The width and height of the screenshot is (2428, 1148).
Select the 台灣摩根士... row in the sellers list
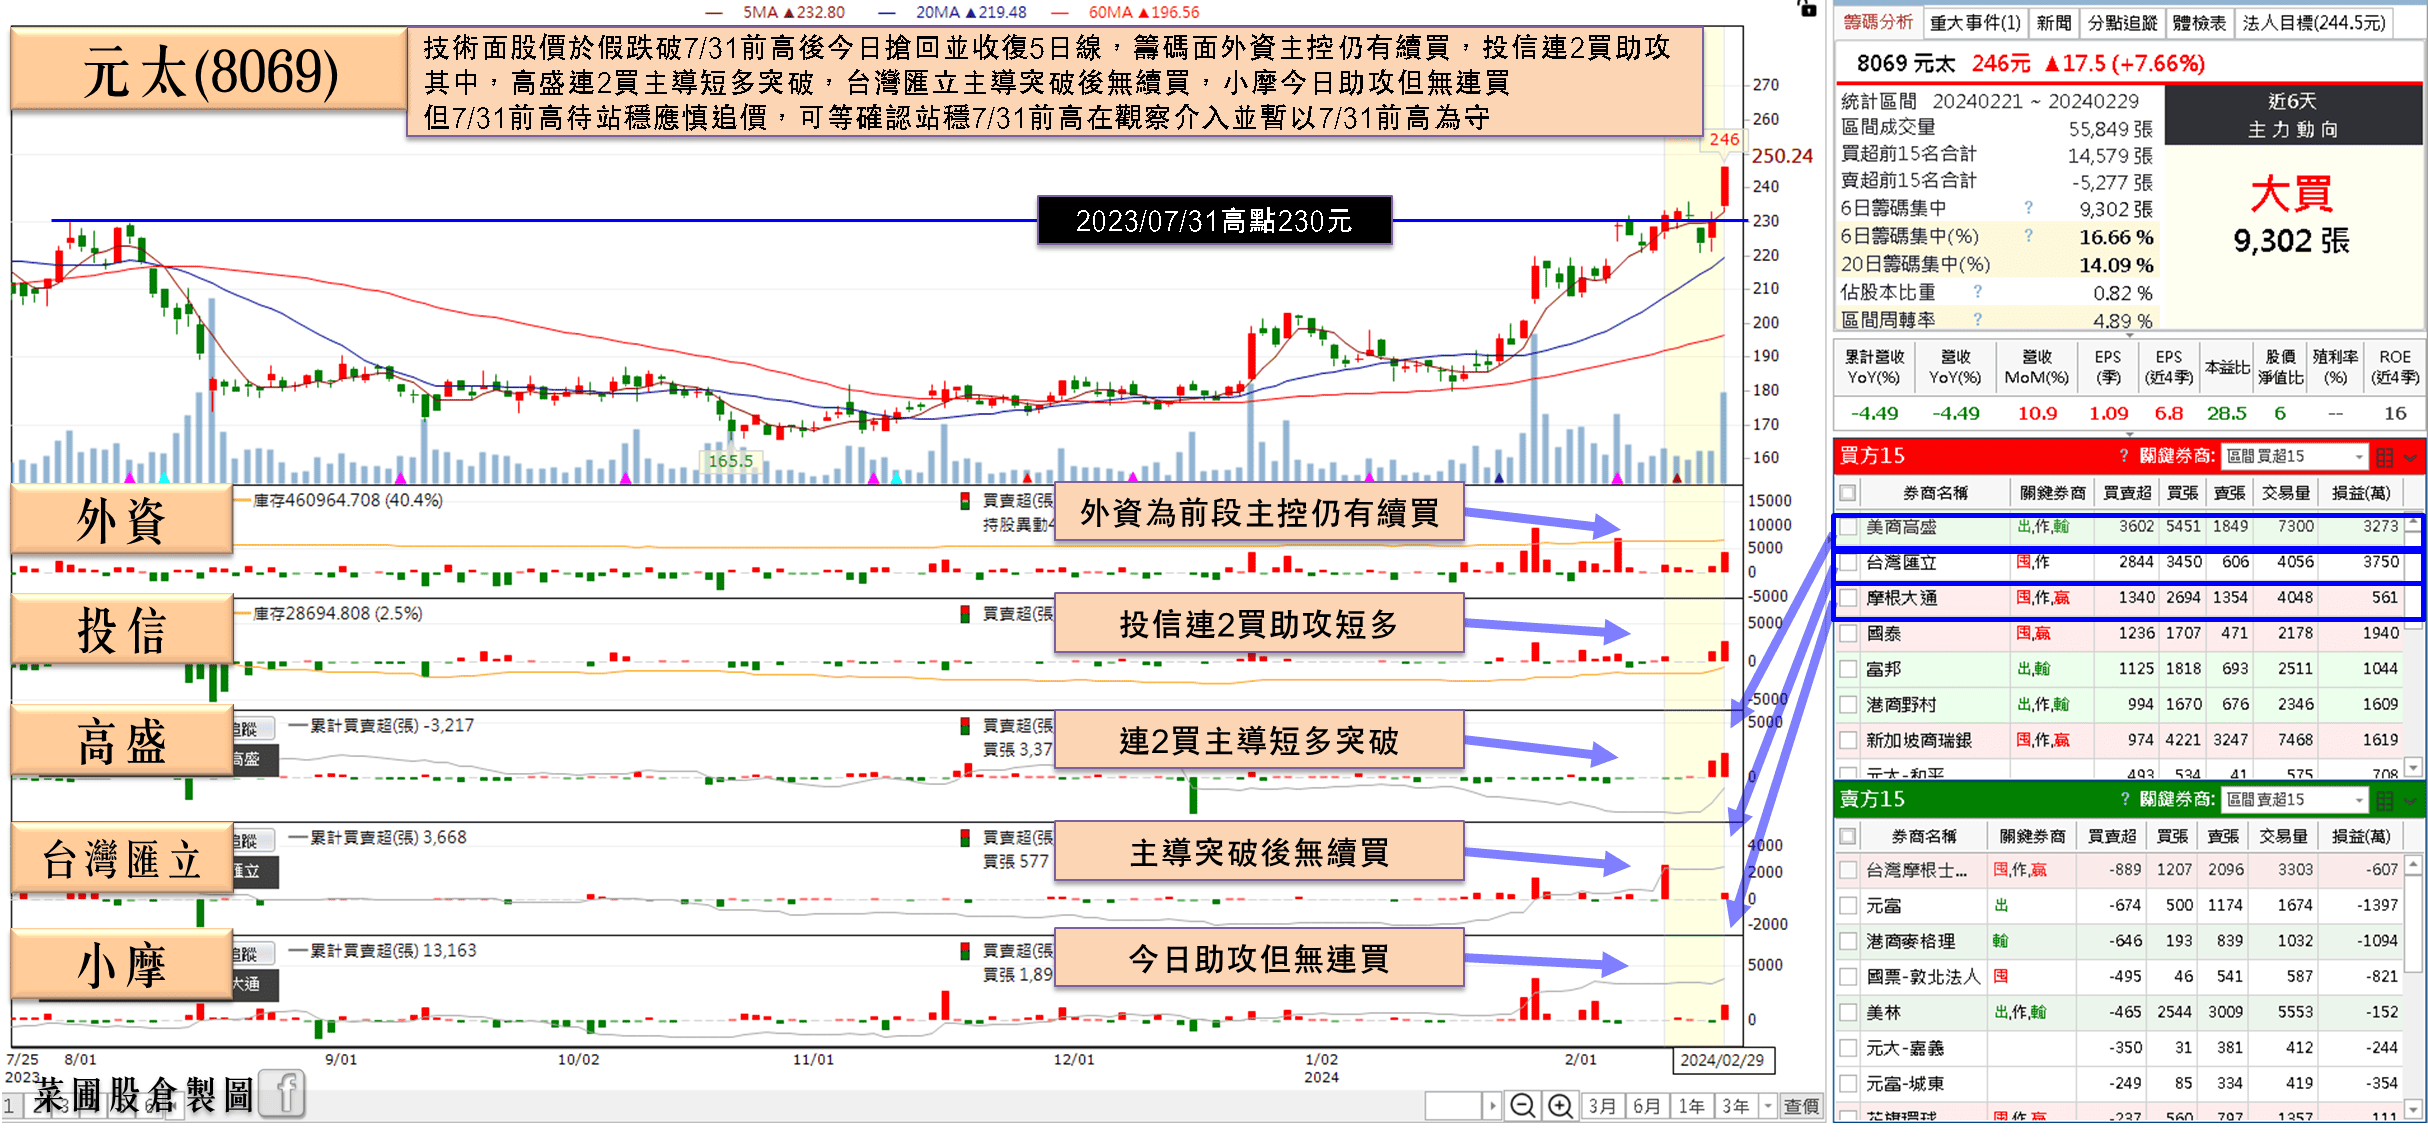click(x=2118, y=870)
